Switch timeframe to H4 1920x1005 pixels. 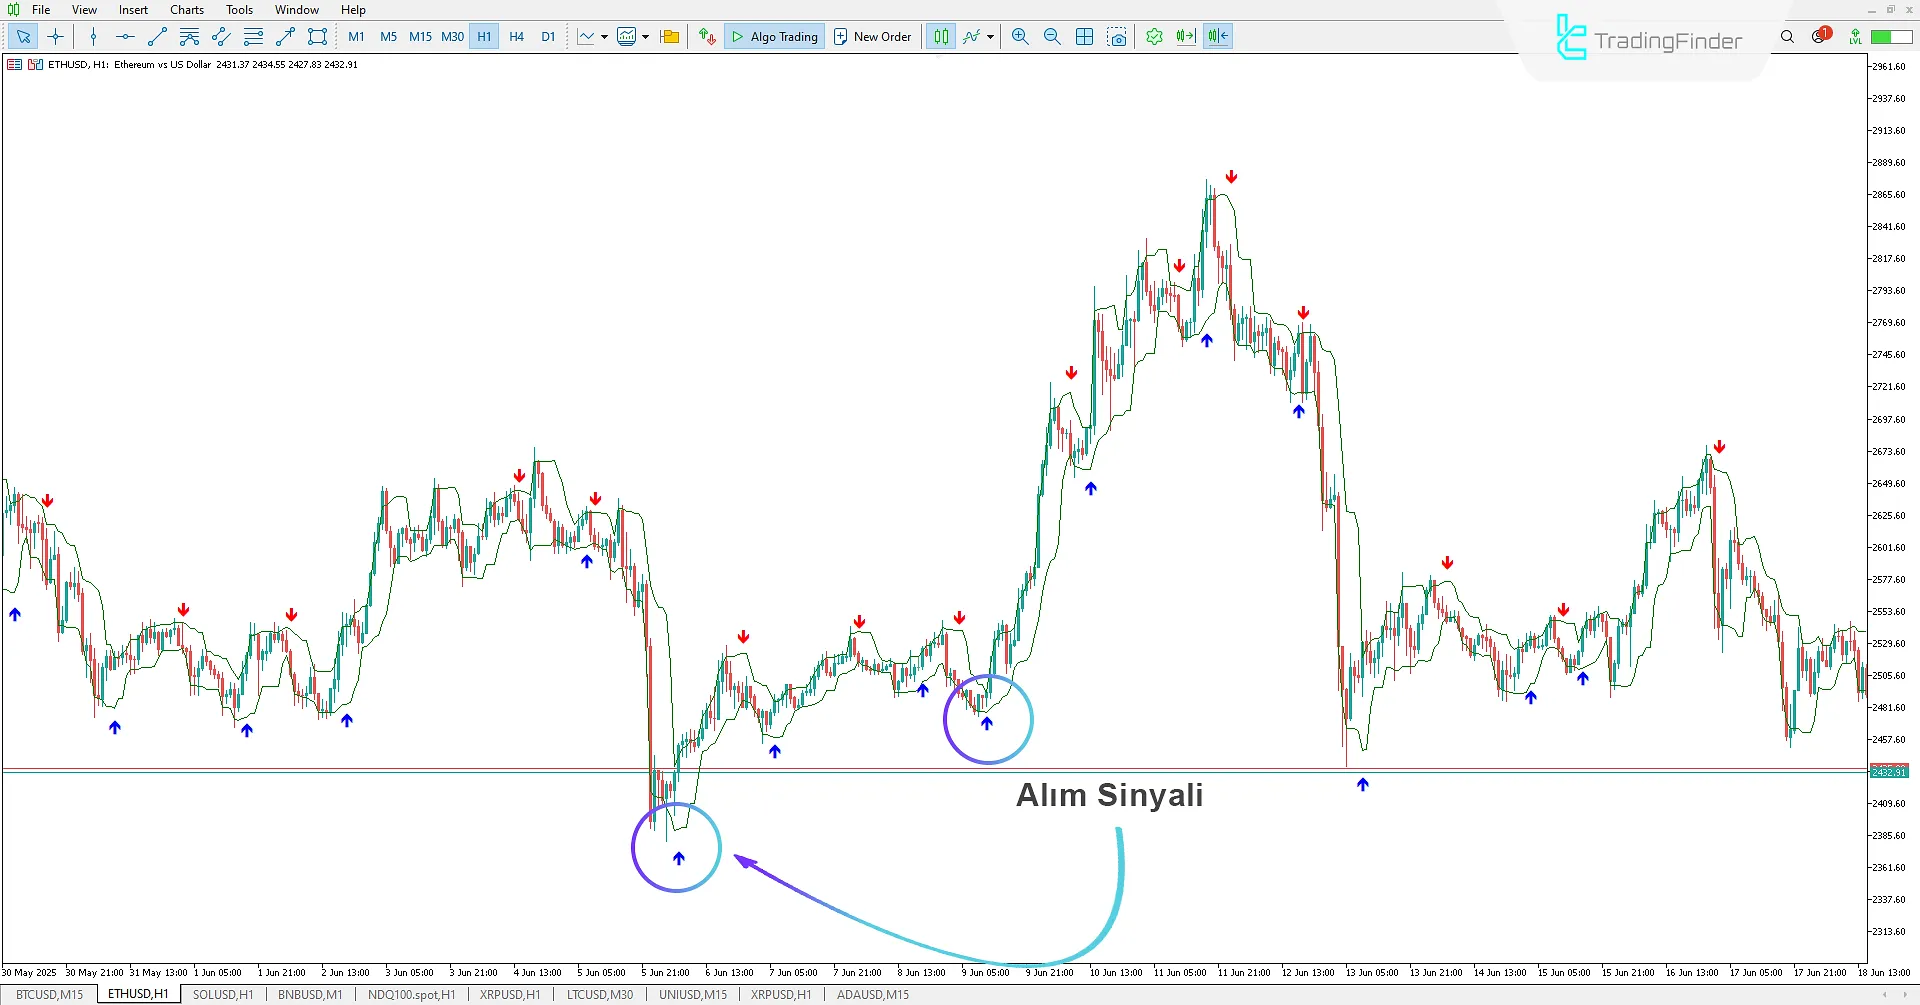point(516,36)
